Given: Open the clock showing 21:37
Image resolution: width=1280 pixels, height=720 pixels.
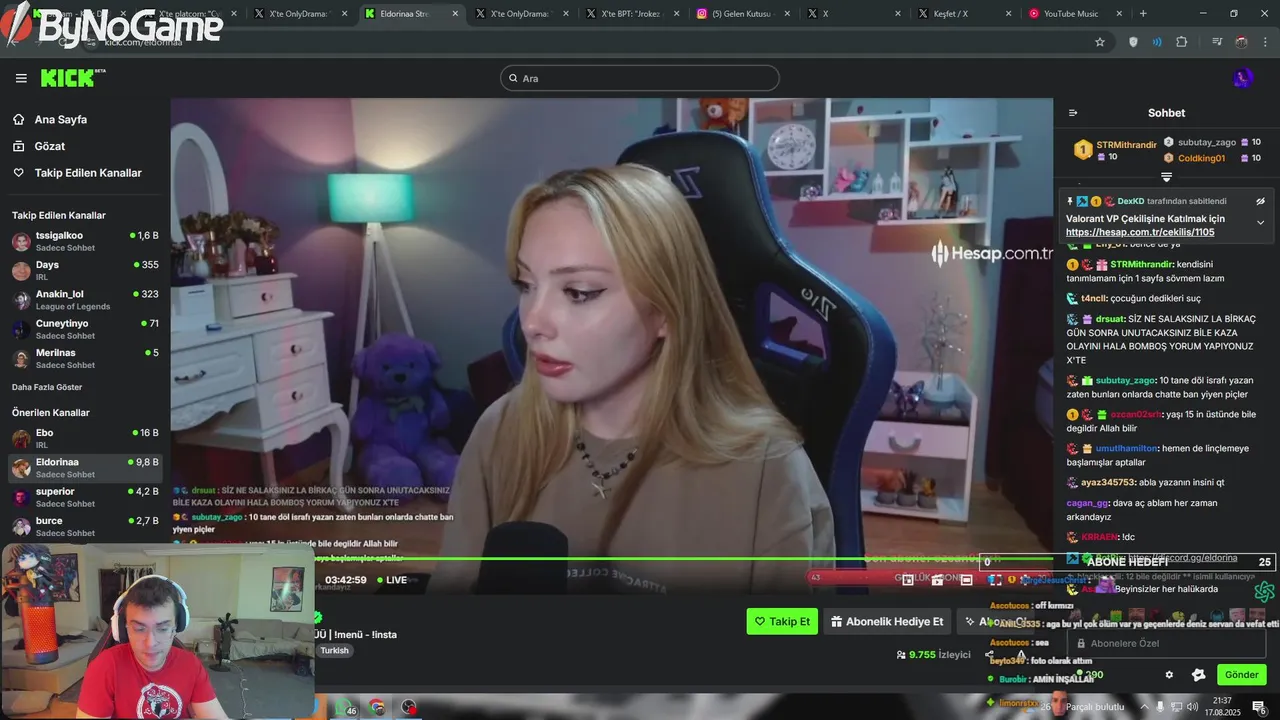Looking at the screenshot, I should pyautogui.click(x=1222, y=707).
